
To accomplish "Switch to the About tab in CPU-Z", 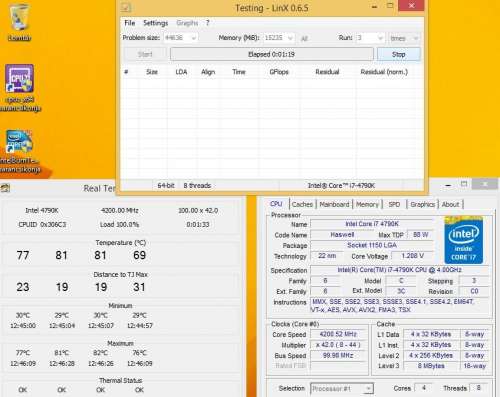I will [x=450, y=204].
